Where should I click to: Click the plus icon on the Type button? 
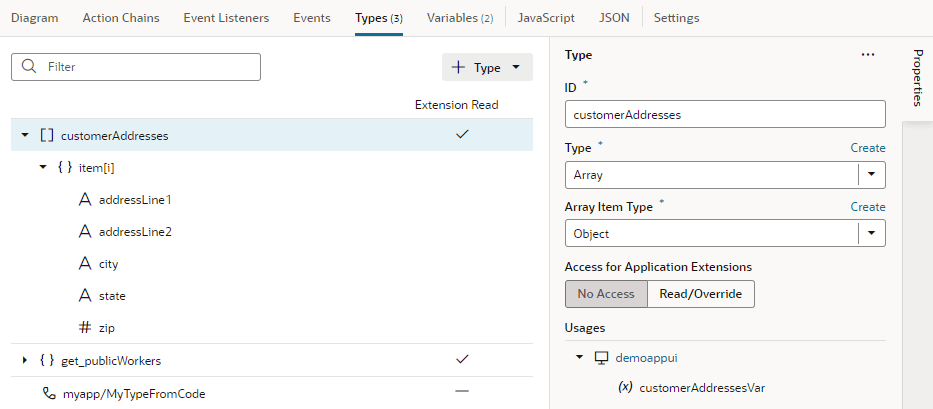coord(458,67)
